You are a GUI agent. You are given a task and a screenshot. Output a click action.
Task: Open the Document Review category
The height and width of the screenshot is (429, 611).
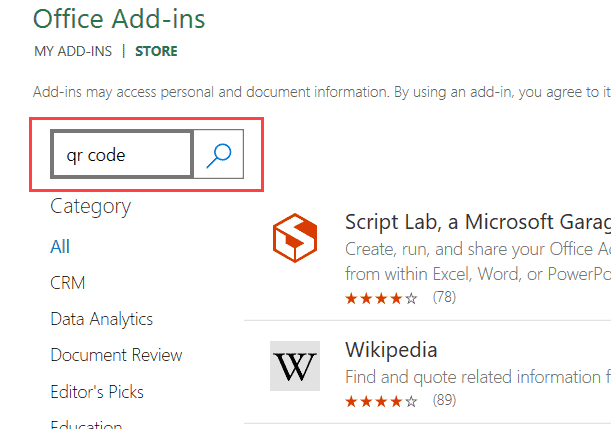116,355
